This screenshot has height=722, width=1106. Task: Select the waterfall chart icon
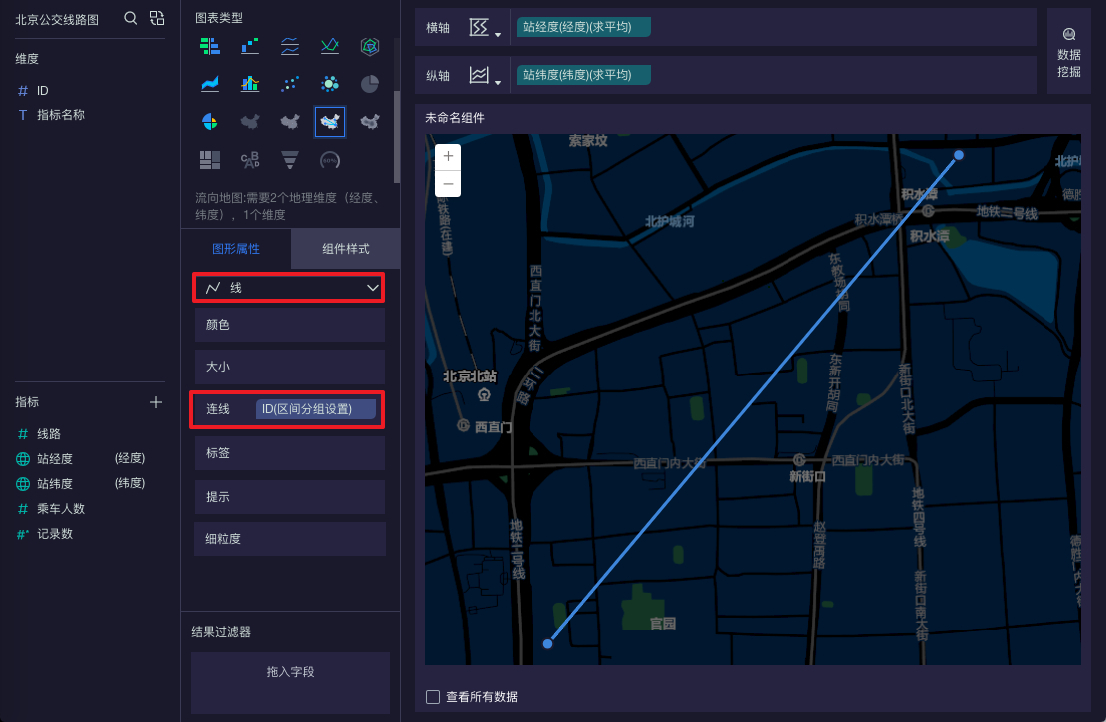tap(250, 47)
